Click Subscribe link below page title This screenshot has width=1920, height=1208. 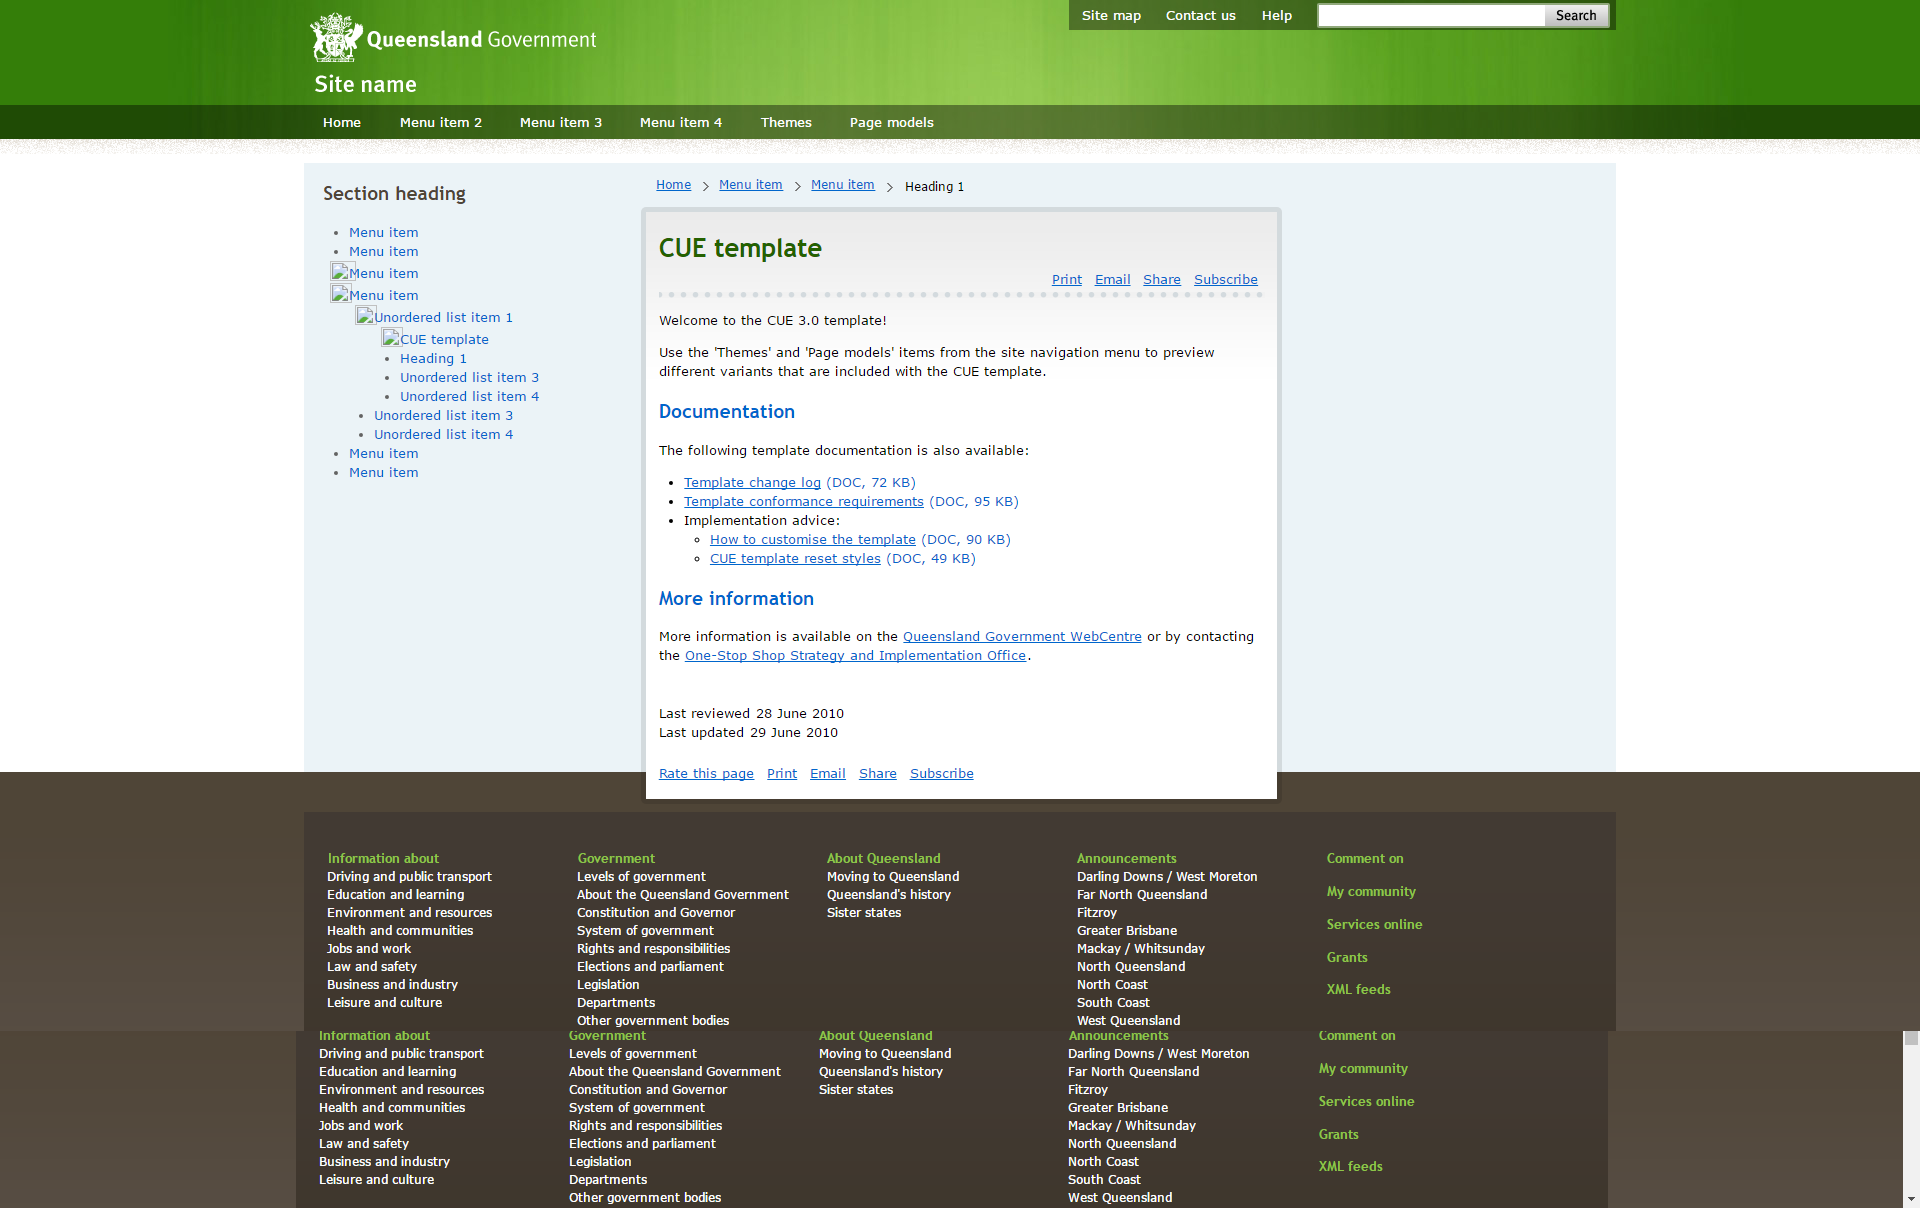[1225, 279]
